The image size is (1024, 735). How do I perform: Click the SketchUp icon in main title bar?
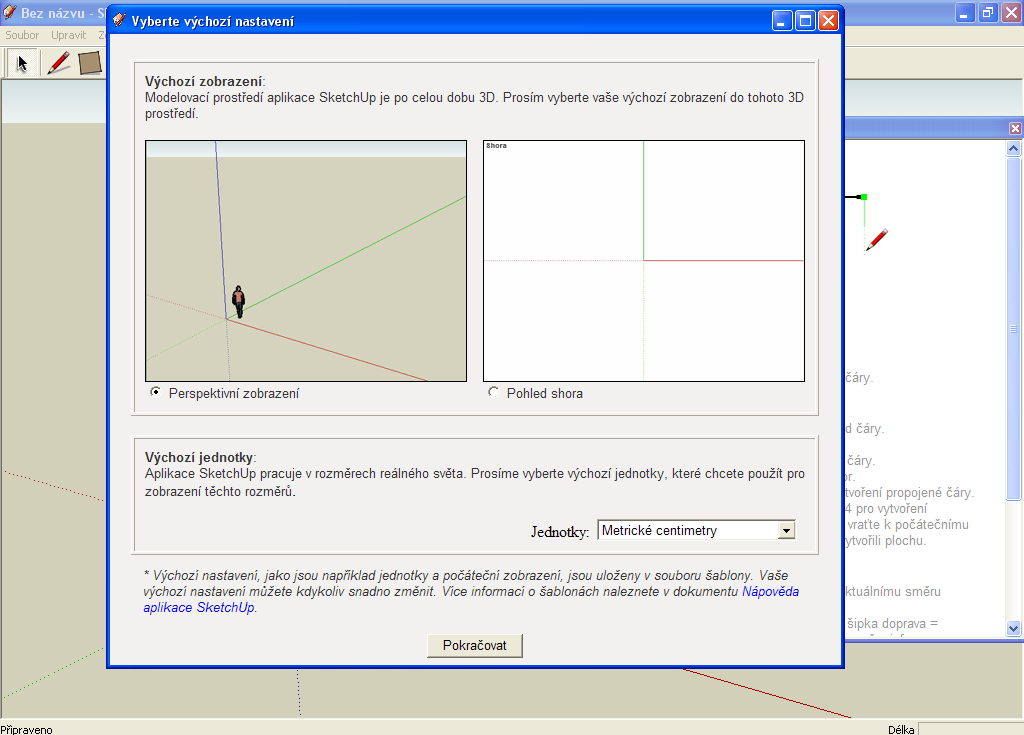click(9, 12)
